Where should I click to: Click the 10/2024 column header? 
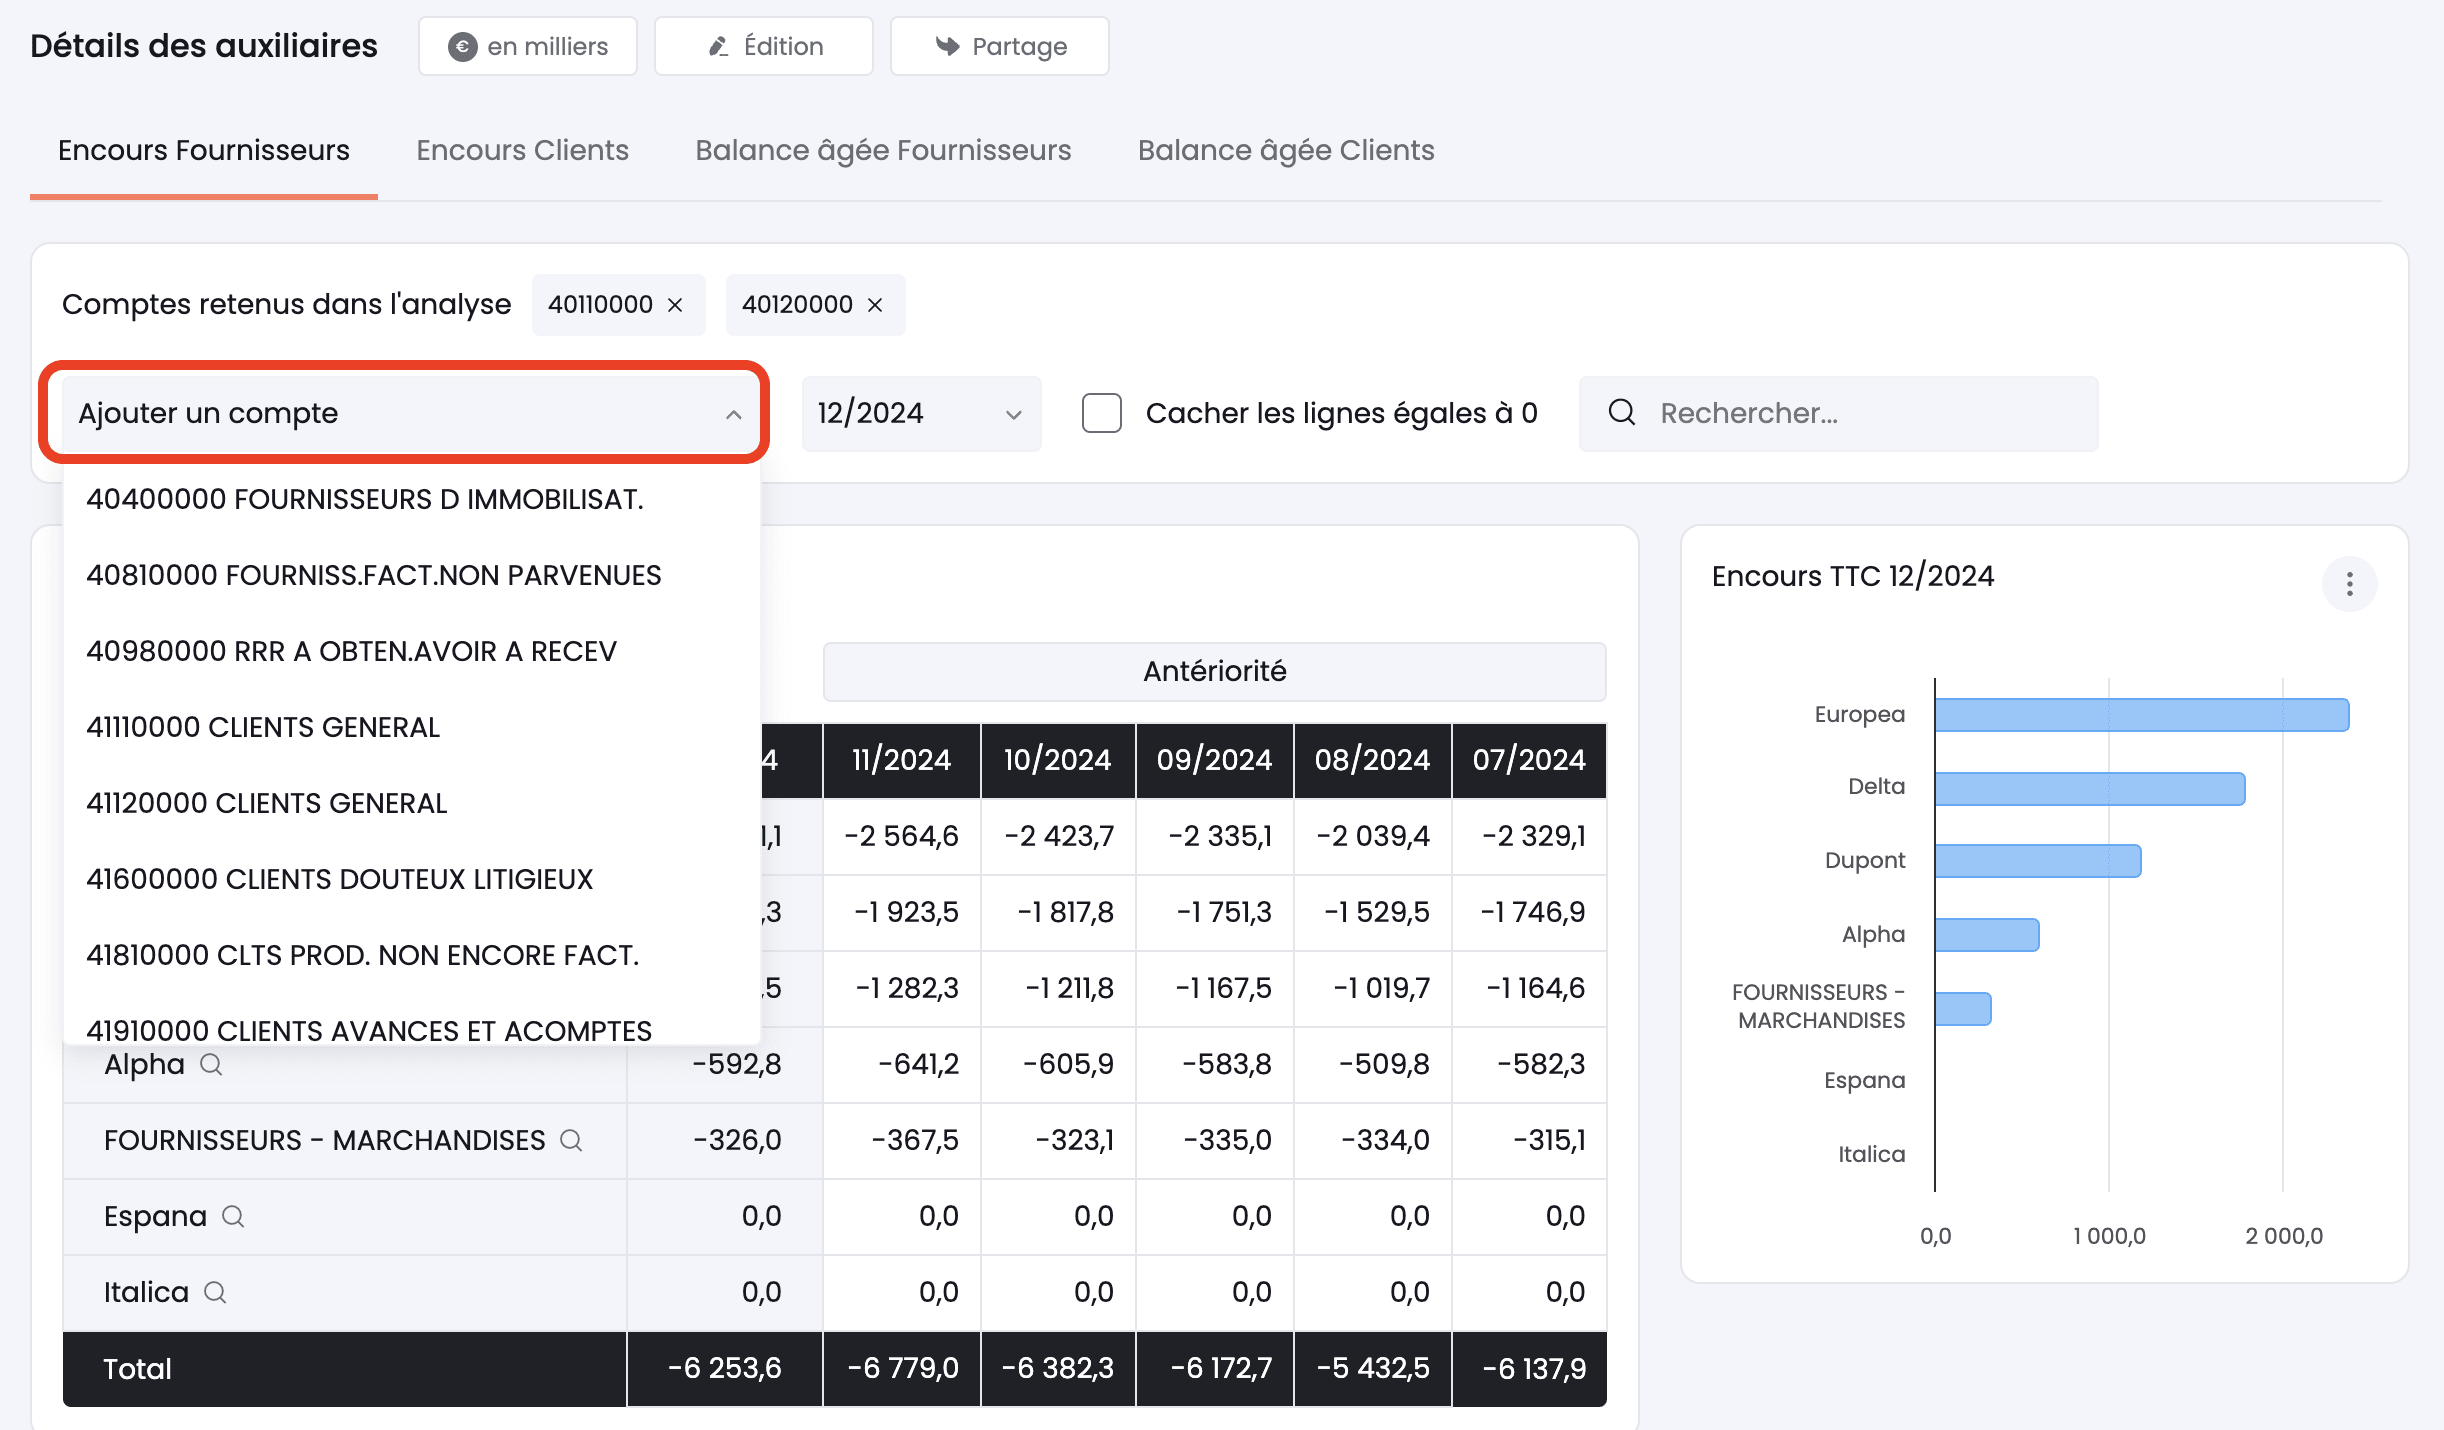1058,760
